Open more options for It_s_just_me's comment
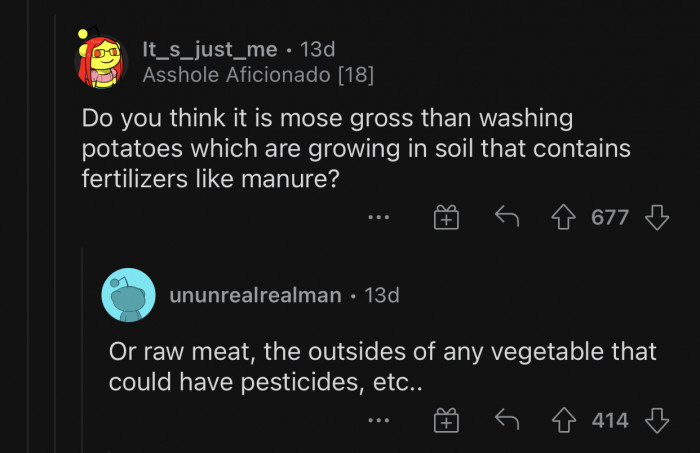700x453 pixels. pos(378,217)
